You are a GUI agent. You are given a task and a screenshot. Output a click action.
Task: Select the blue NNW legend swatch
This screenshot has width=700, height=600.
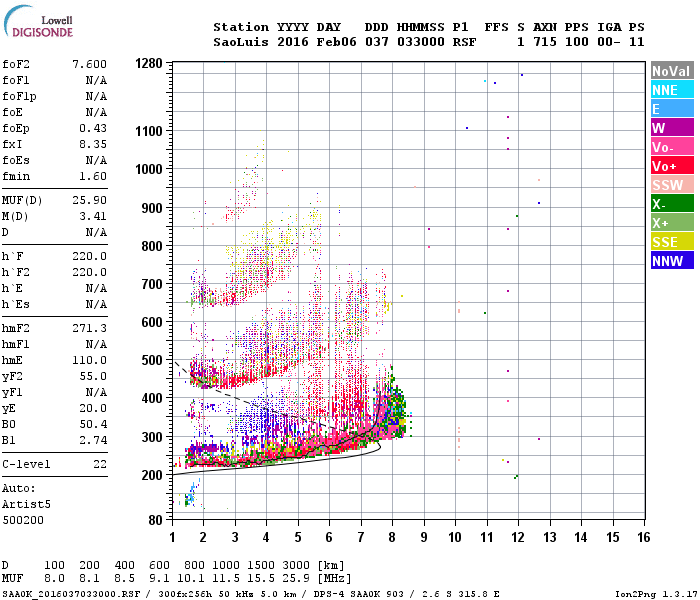672,261
